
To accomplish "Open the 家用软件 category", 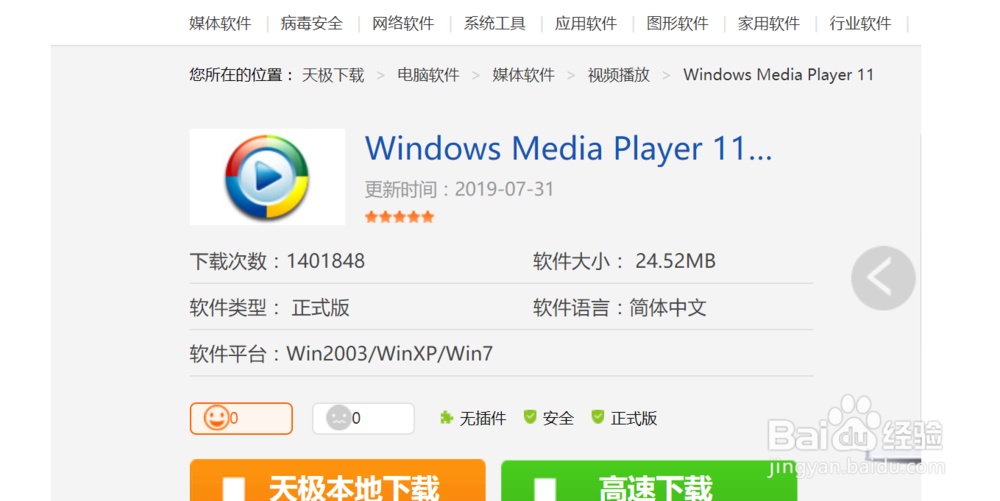I will [x=768, y=24].
